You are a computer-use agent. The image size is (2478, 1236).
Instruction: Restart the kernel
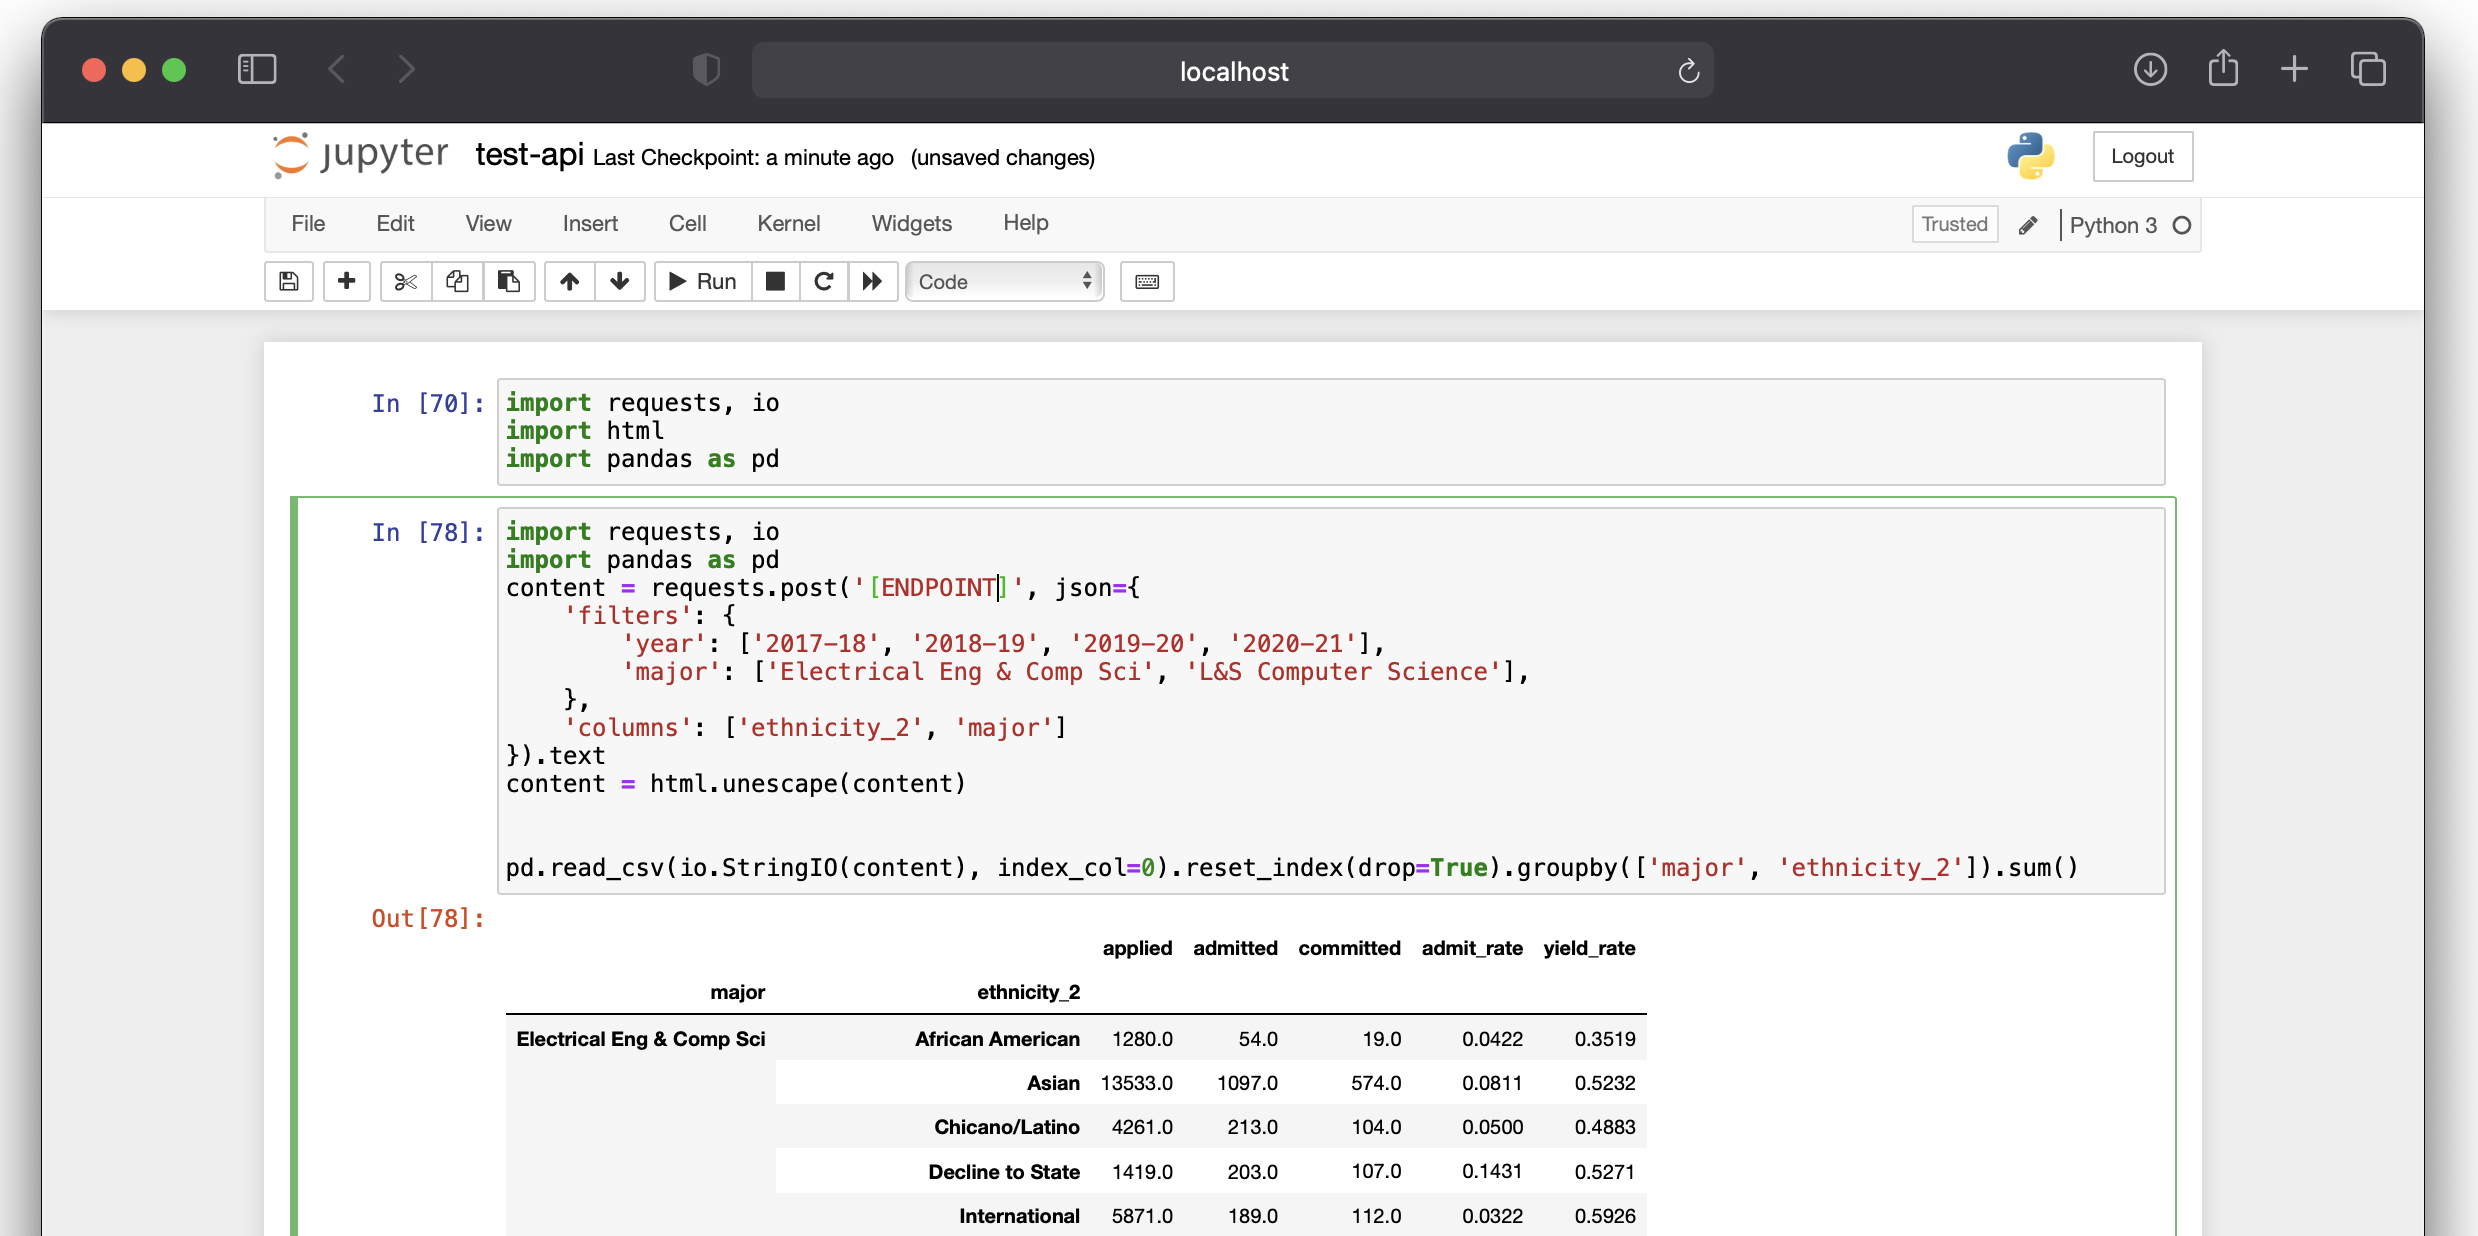[x=823, y=281]
